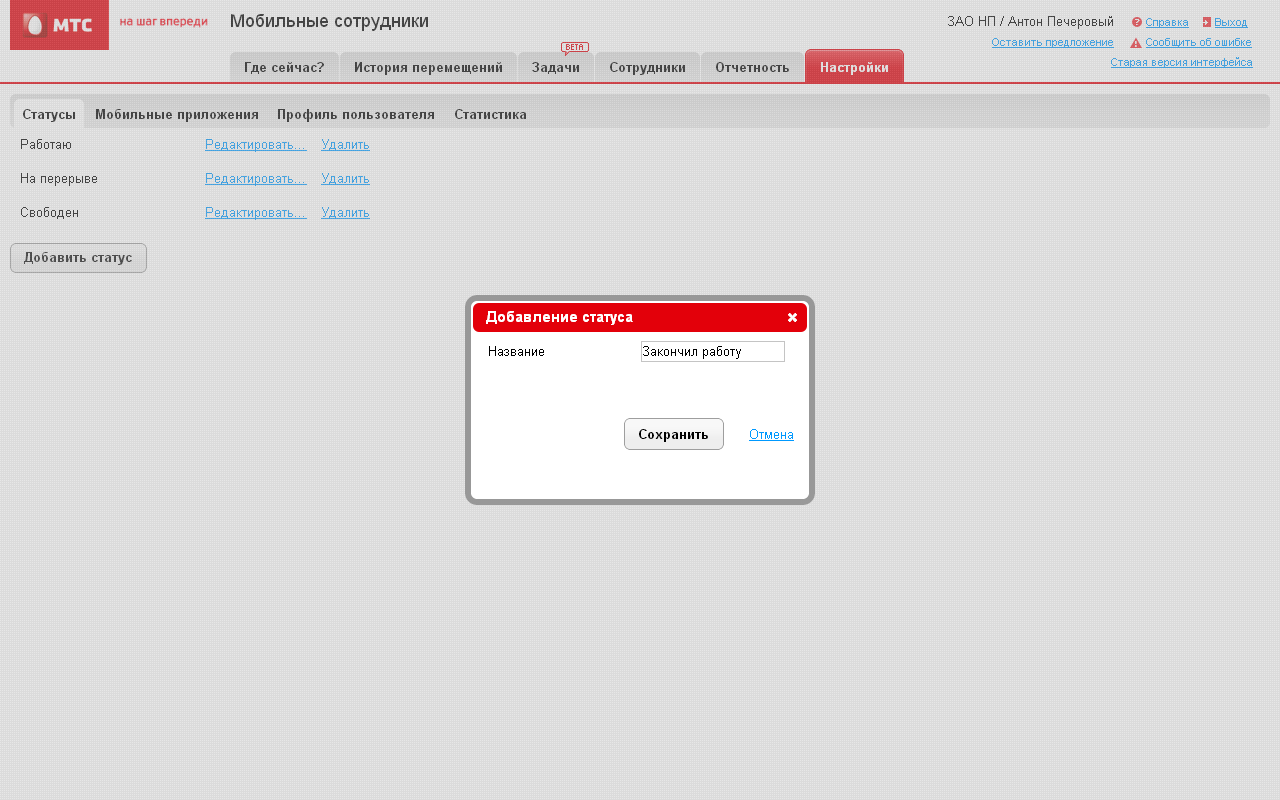1280x800 pixels.
Task: Edit the Работаю status
Action: click(255, 145)
